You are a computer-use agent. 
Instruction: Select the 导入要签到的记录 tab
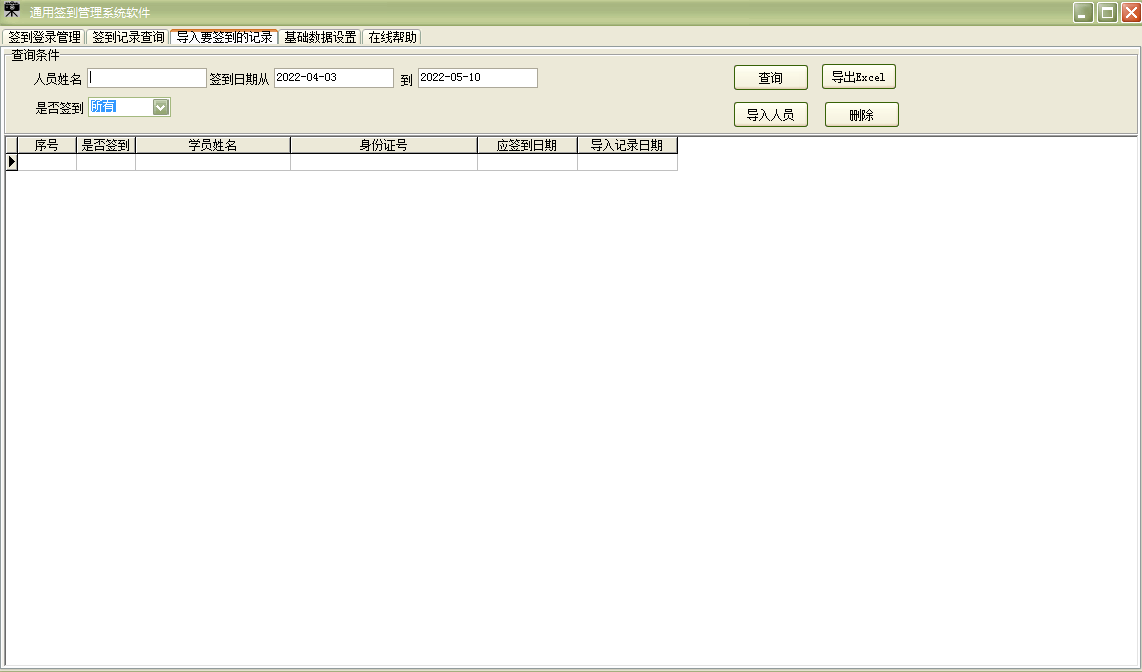click(224, 36)
